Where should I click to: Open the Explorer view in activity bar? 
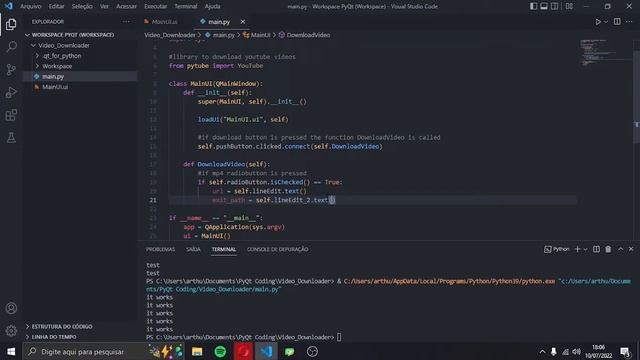point(11,24)
